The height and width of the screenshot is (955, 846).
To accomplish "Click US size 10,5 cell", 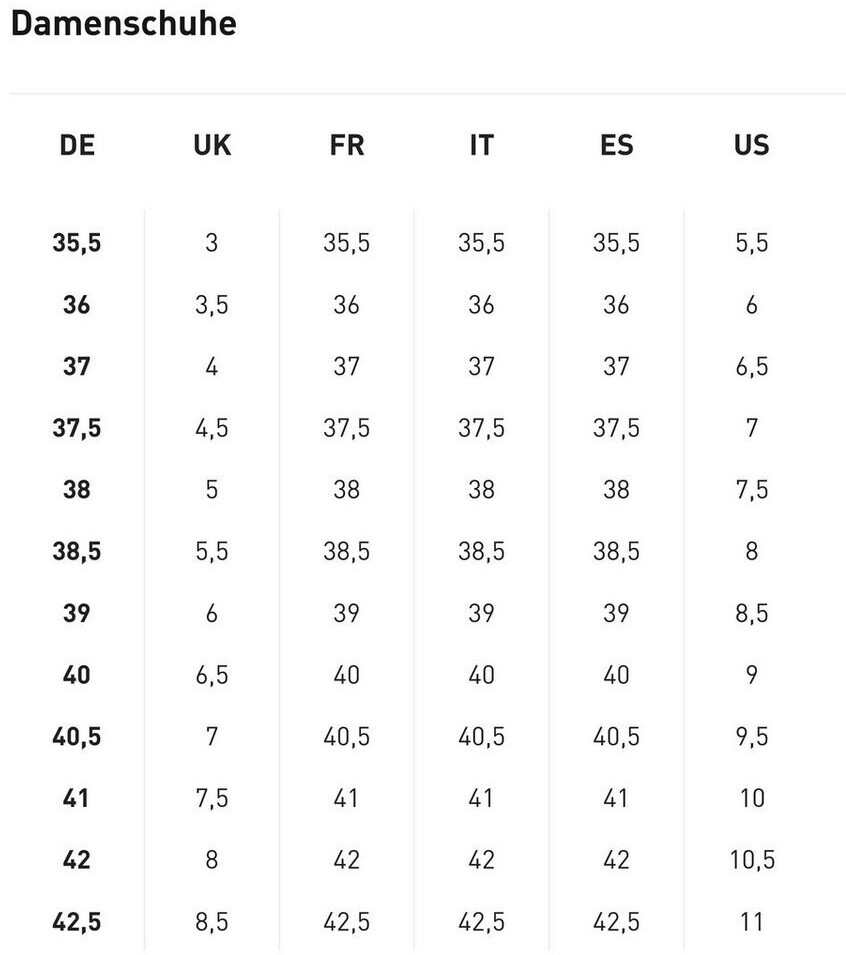I will 751,860.
